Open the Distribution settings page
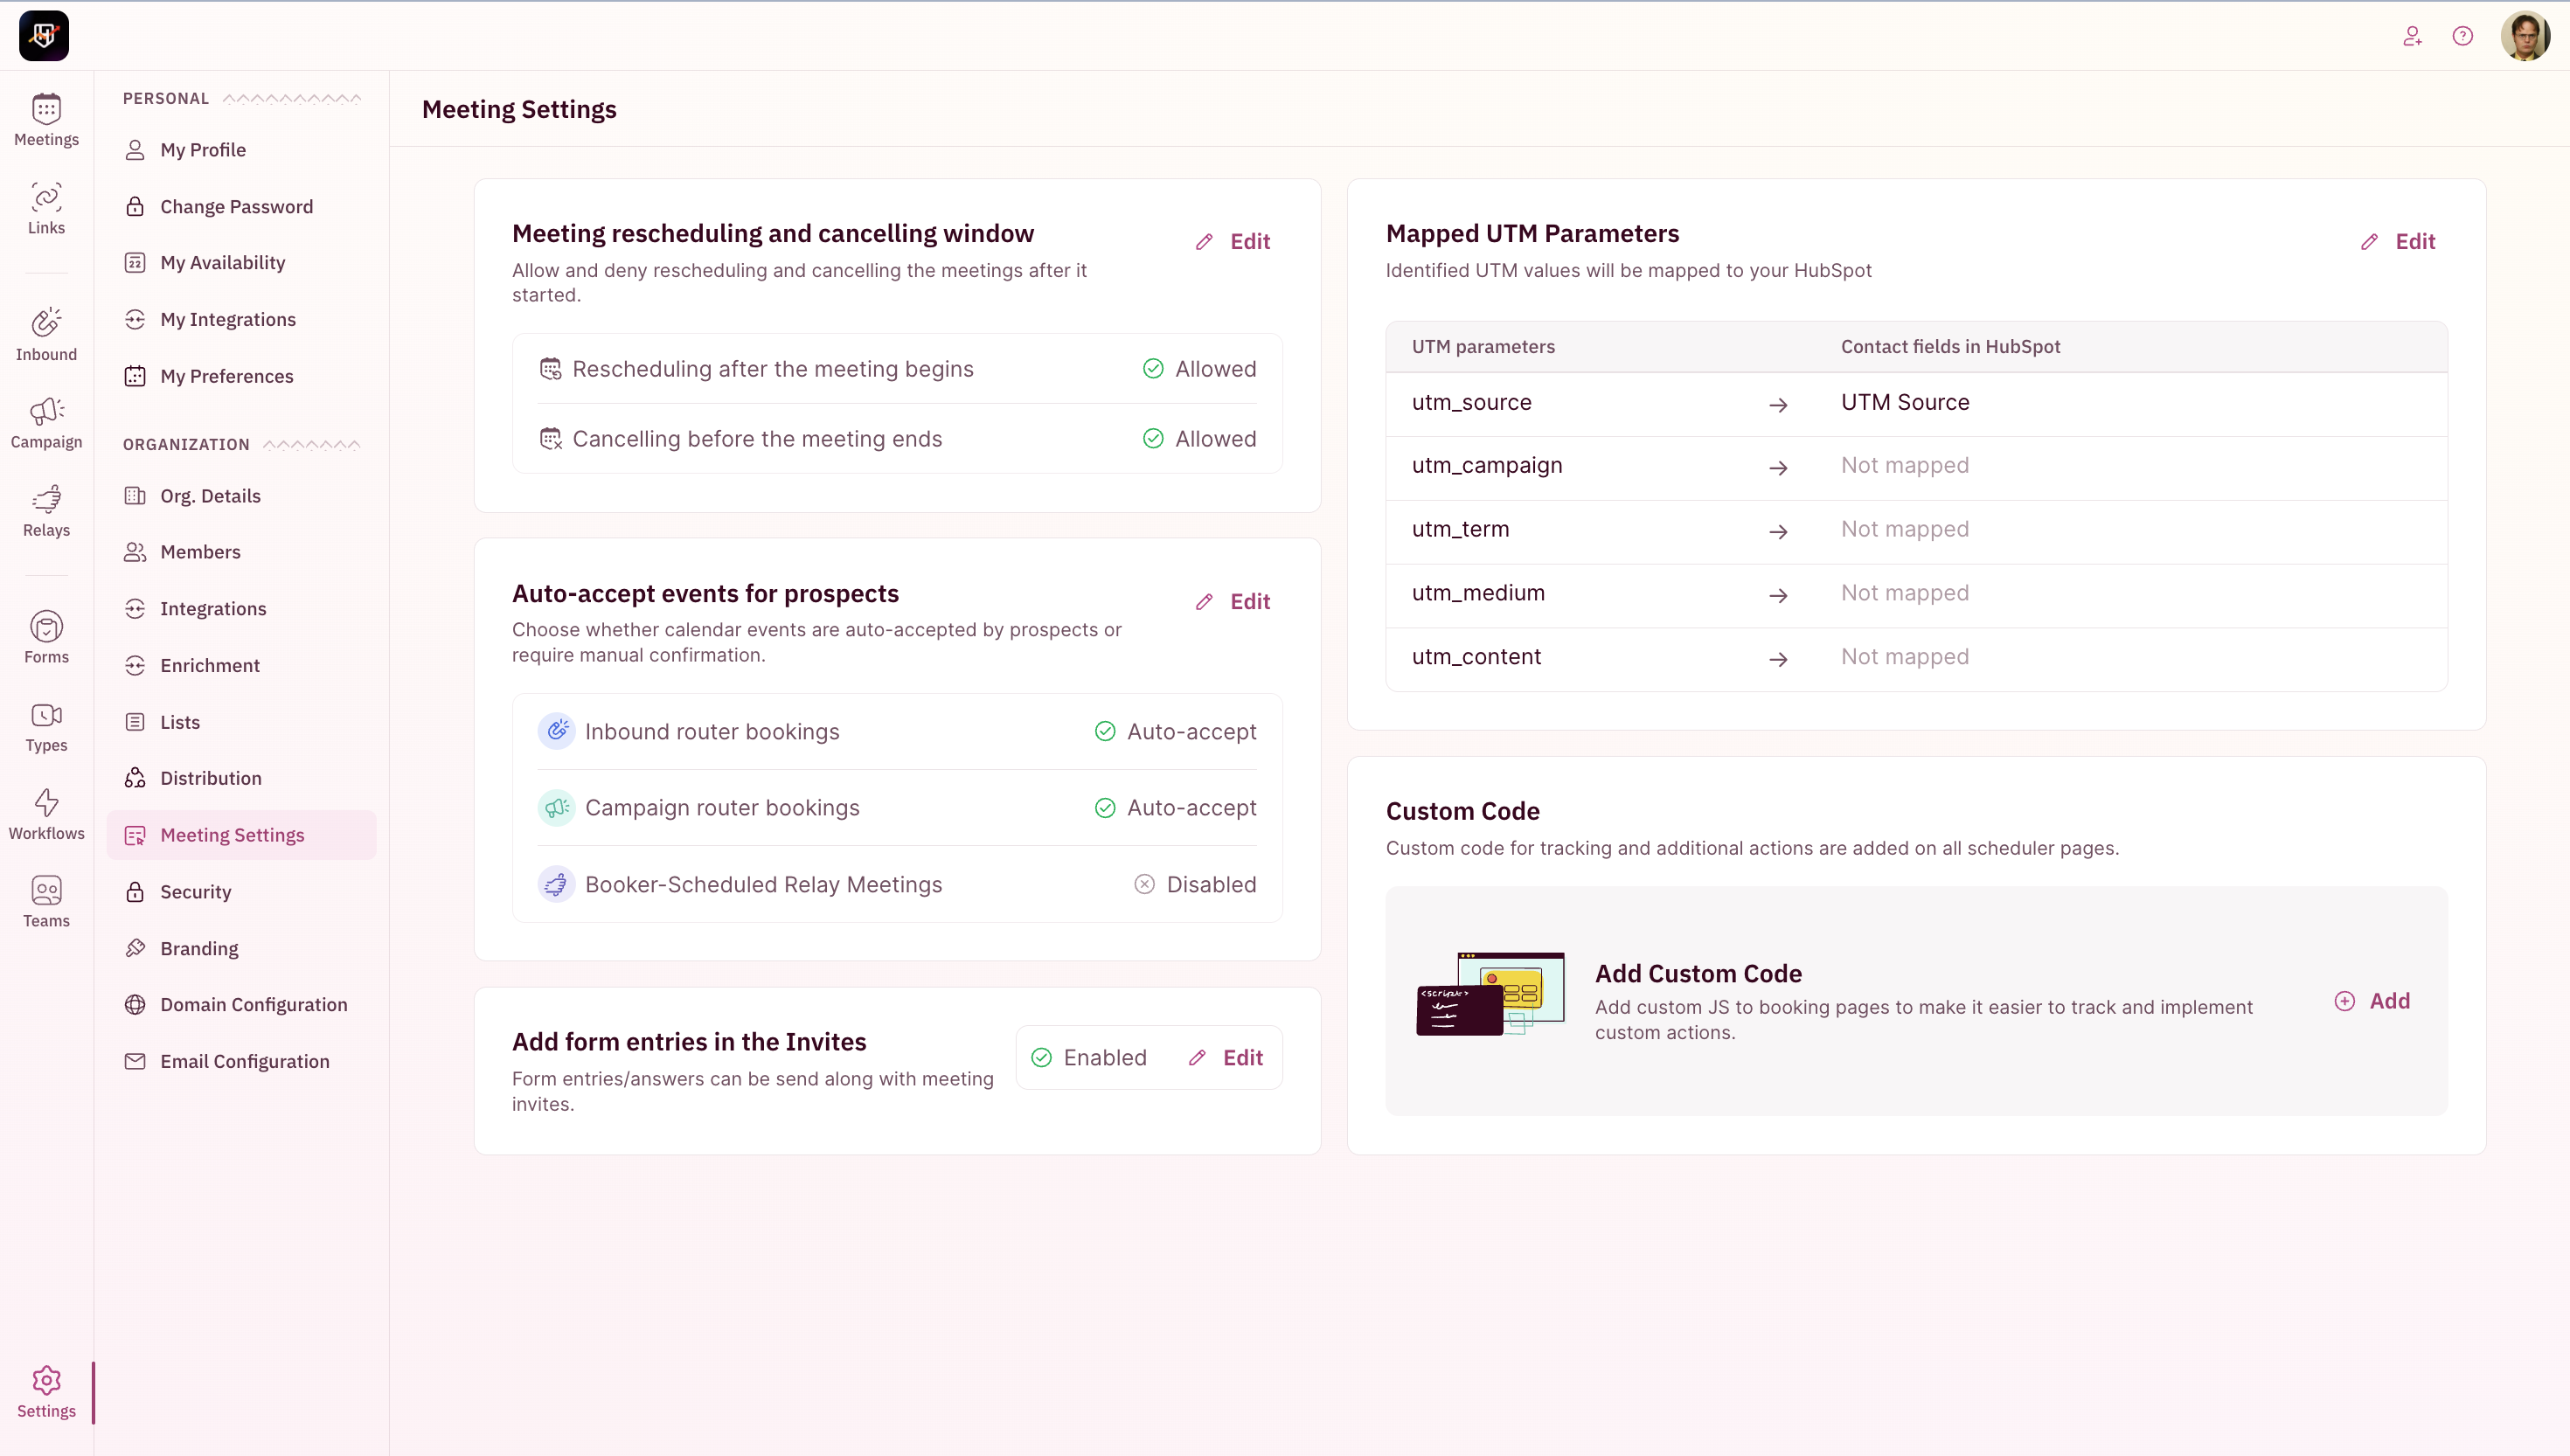Screen dimensions: 2570x1456 [210, 778]
